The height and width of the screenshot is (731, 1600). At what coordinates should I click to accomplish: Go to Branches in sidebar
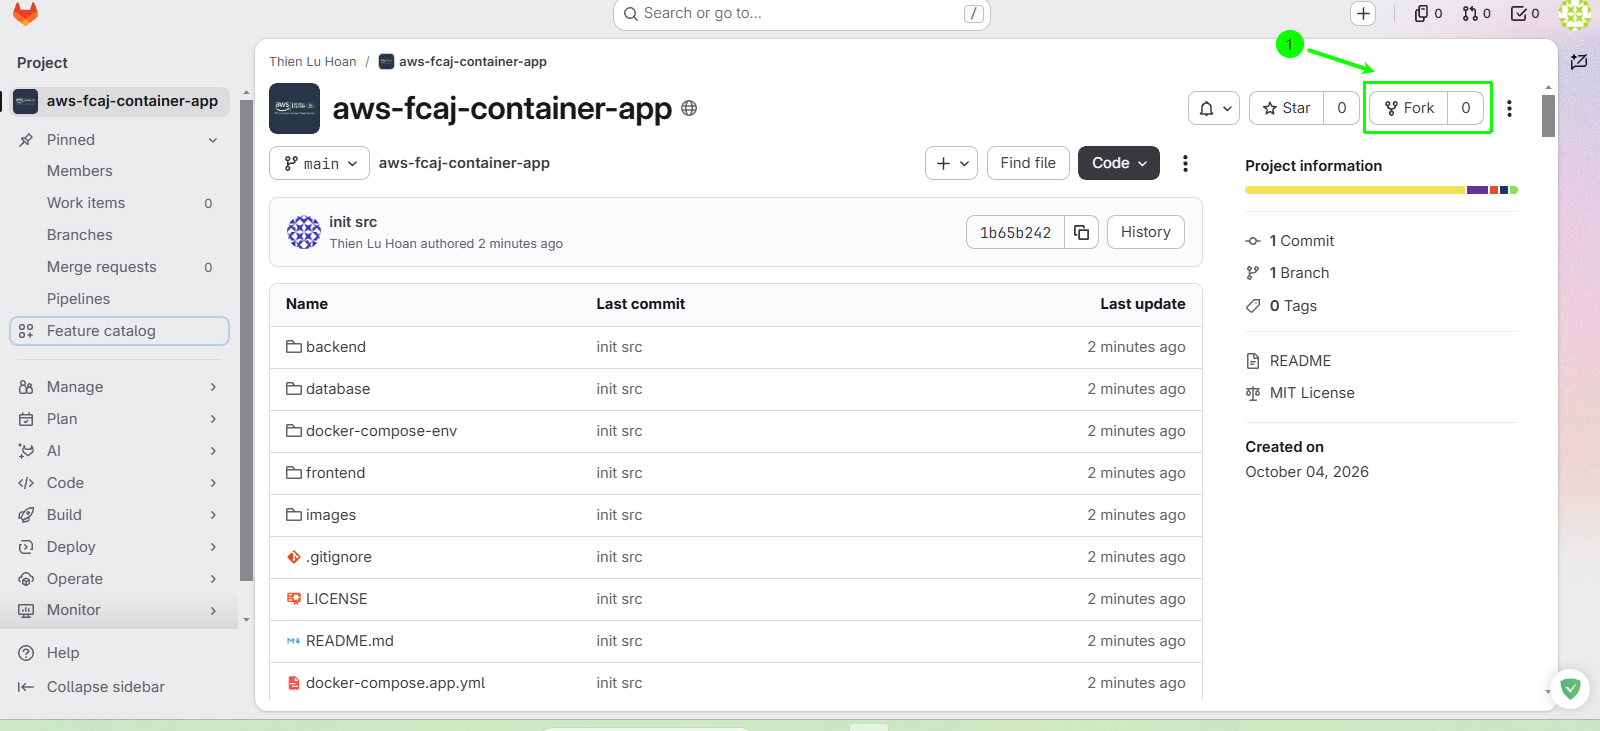coord(119,235)
